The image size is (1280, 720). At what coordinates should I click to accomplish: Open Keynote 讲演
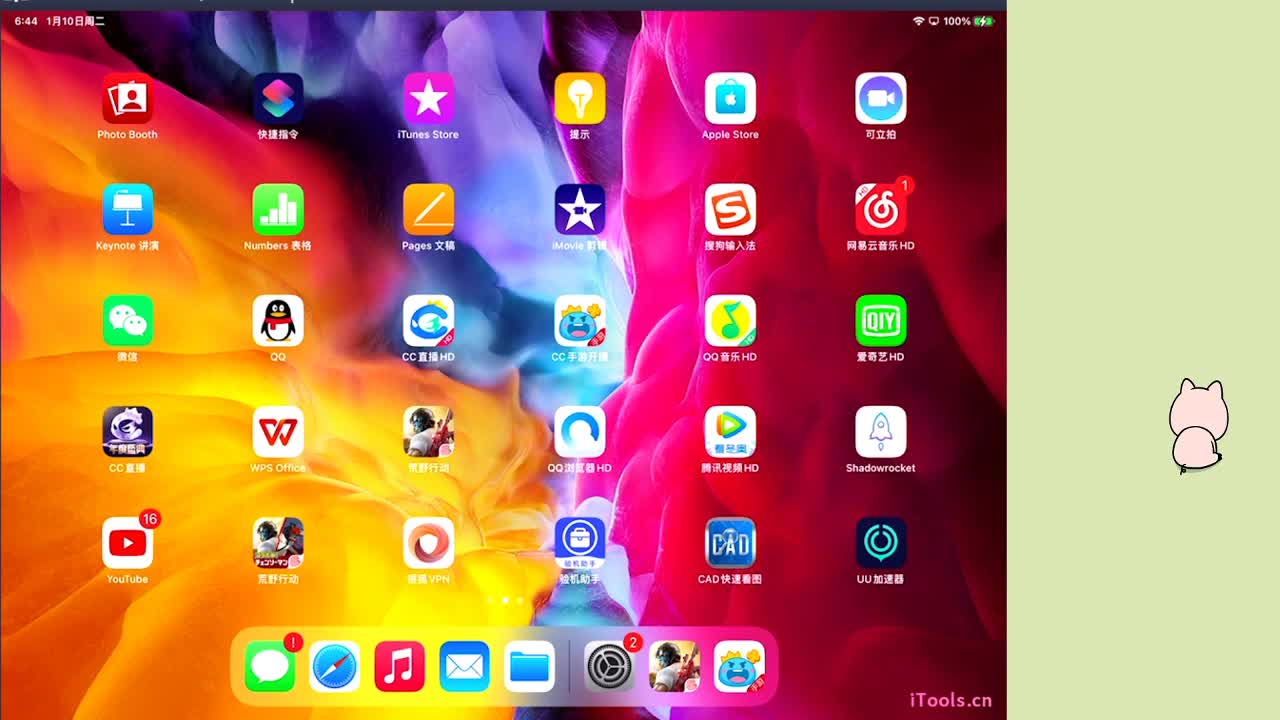click(x=128, y=209)
